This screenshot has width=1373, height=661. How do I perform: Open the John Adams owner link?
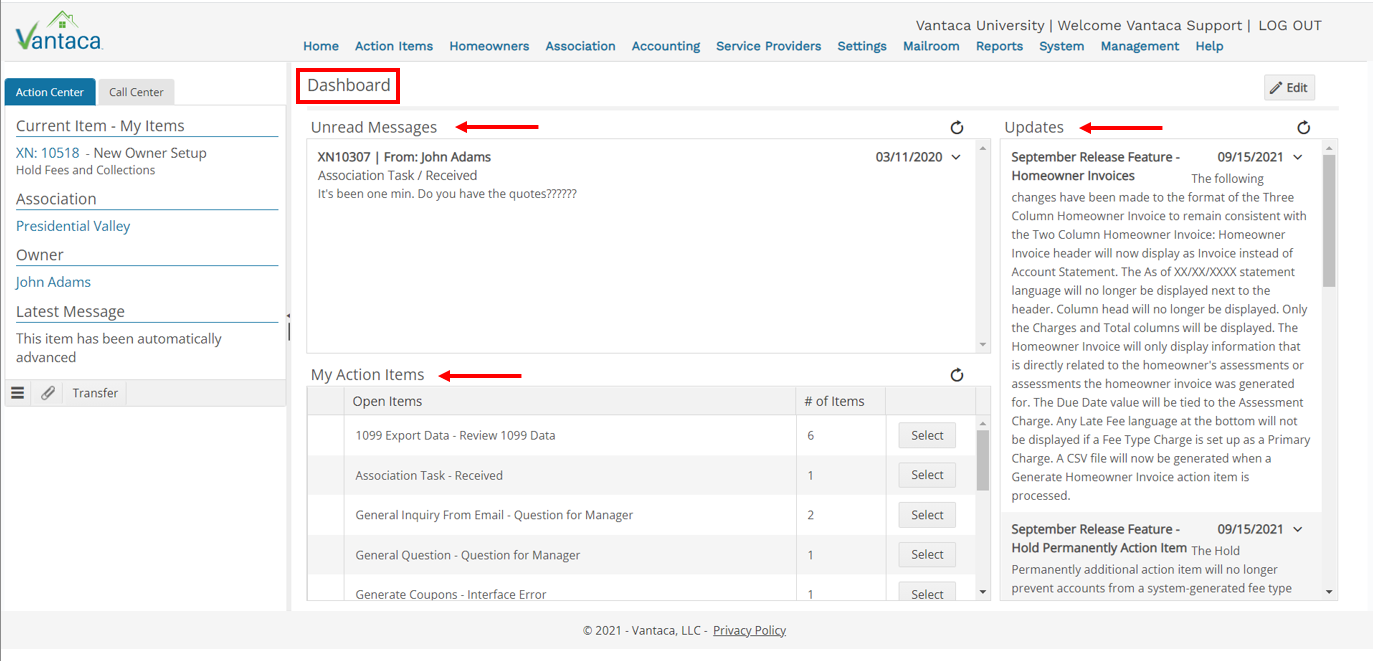[53, 282]
